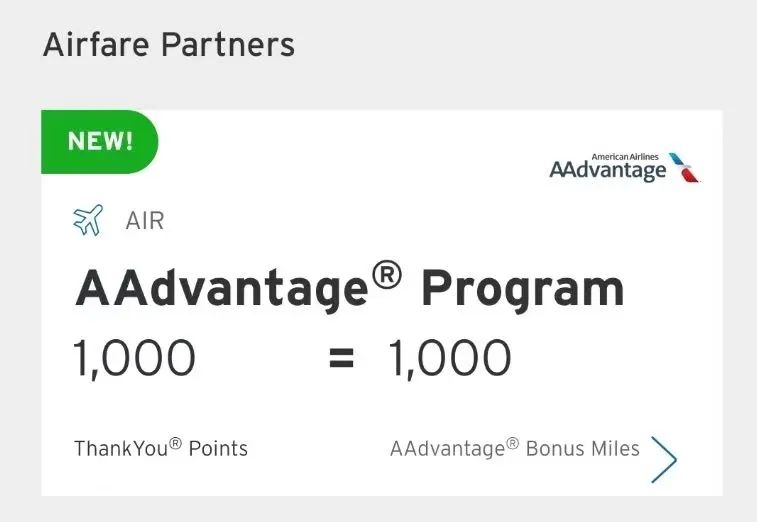This screenshot has height=522, width=757.
Task: Click the word Program in the card title
Action: coord(522,289)
